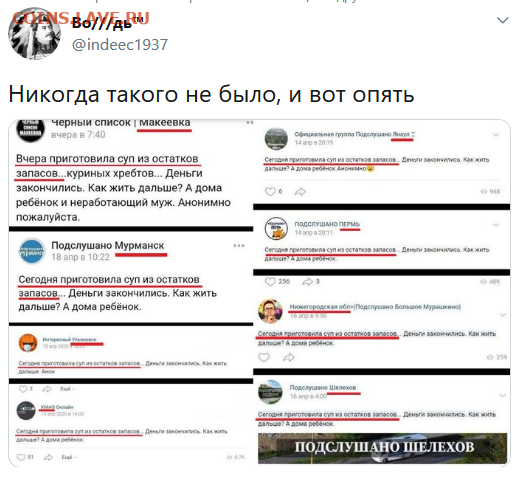This screenshot has width=513, height=480.
Task: Like the Пермь post showing 256 likes
Action: (x=270, y=282)
